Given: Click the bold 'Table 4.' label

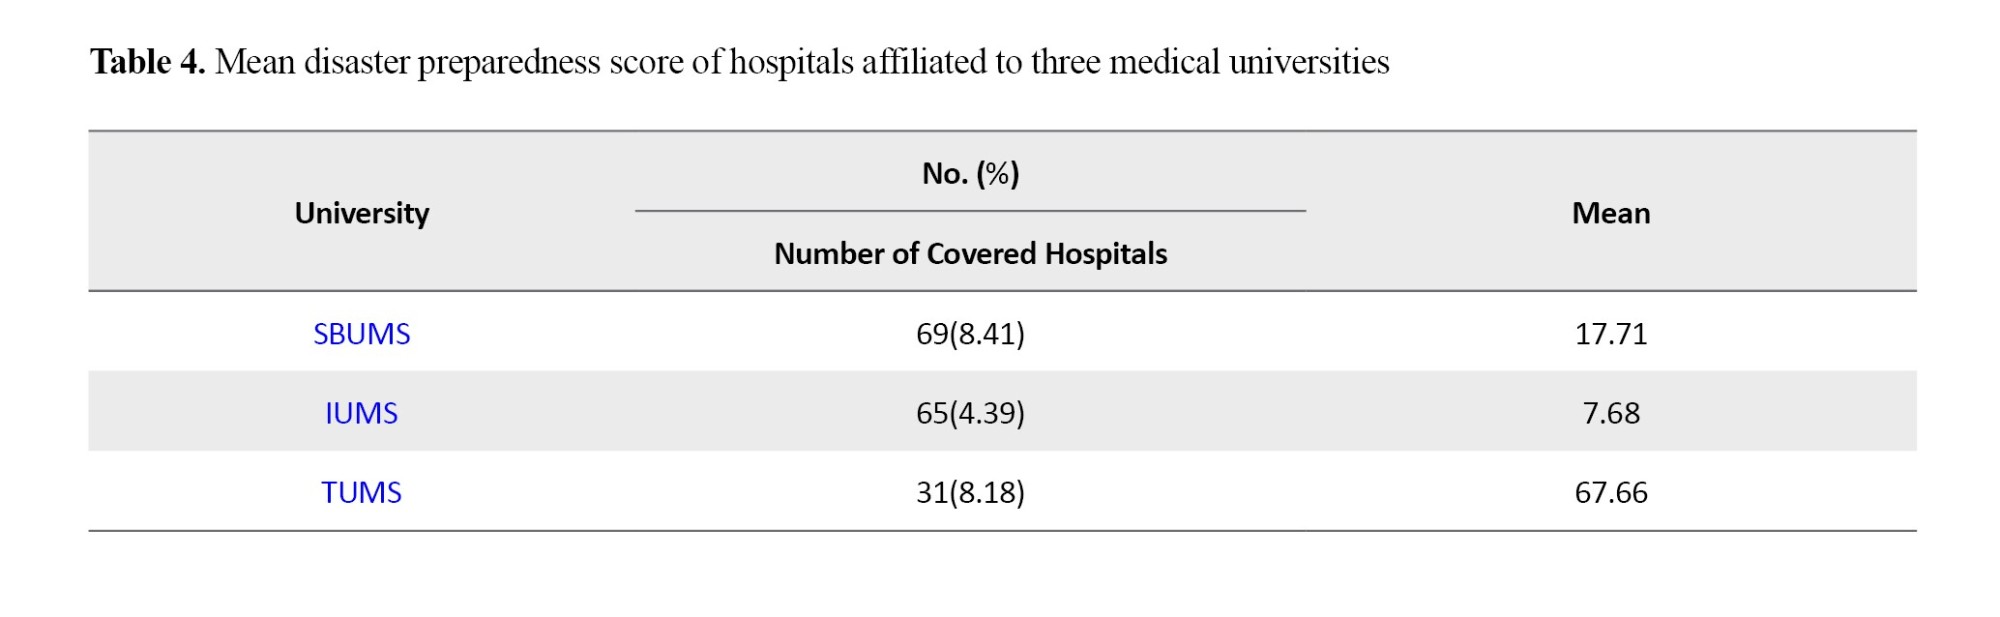Looking at the screenshot, I should pos(148,62).
